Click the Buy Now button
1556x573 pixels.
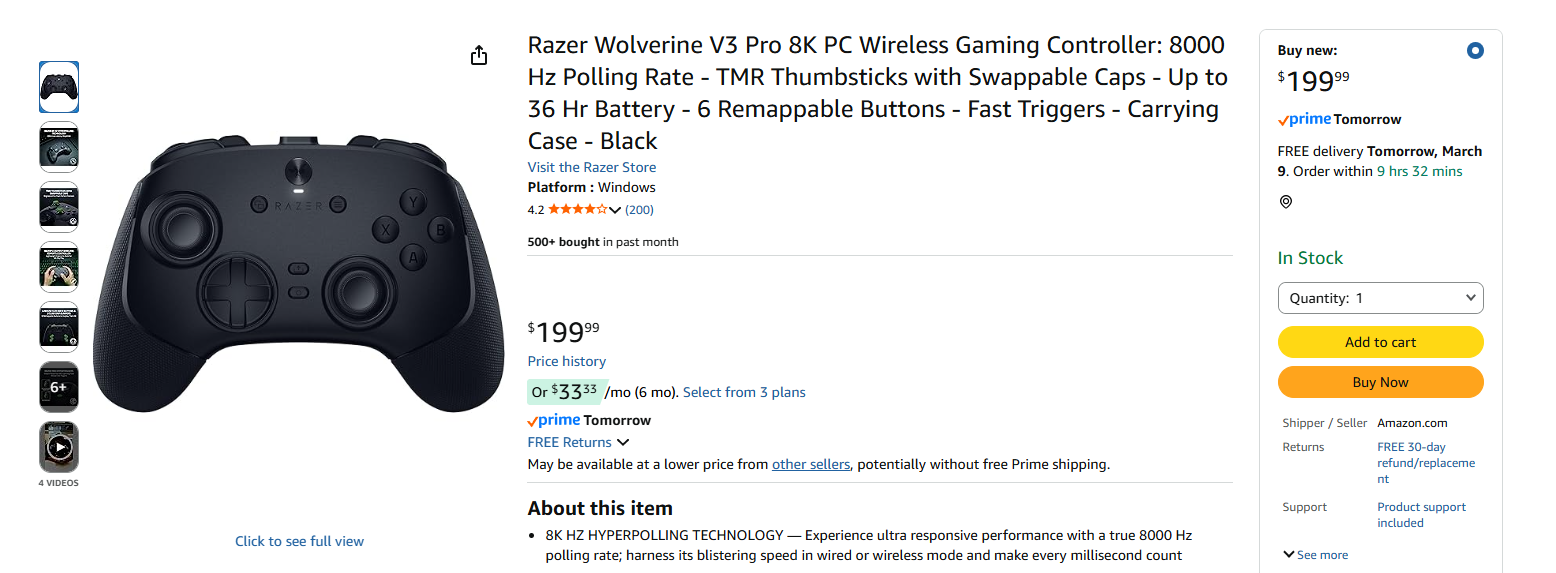[1380, 382]
